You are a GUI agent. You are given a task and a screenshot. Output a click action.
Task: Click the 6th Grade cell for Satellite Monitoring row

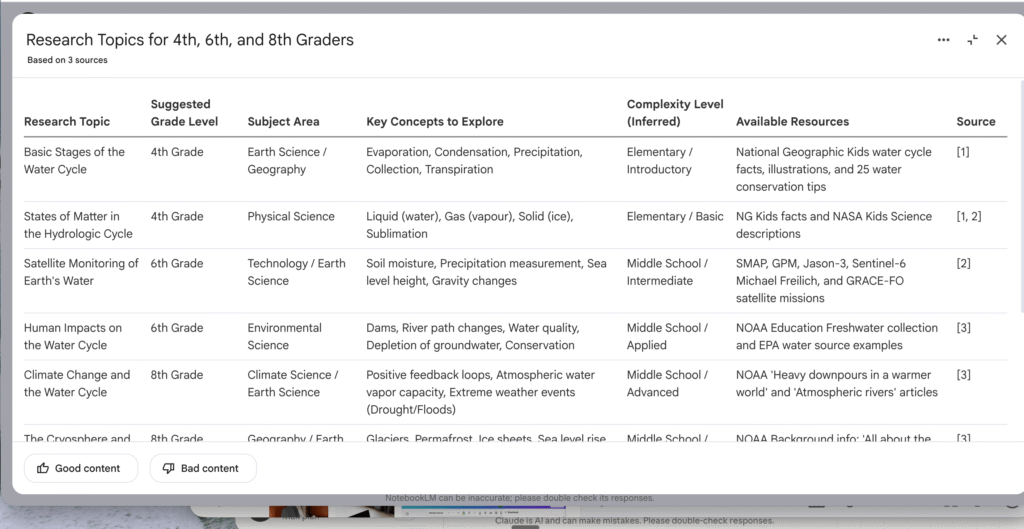click(177, 264)
